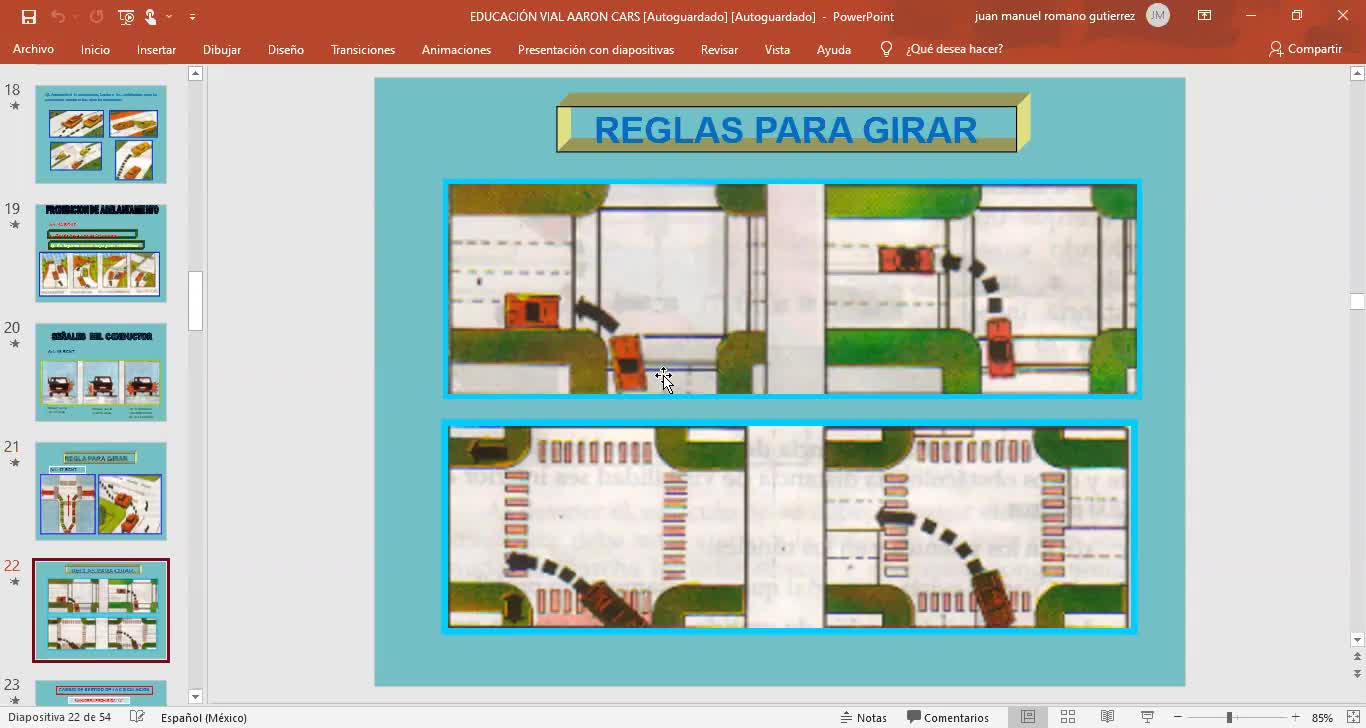Switch to Normal view icon
This screenshot has height=728, width=1366.
pyautogui.click(x=1028, y=717)
